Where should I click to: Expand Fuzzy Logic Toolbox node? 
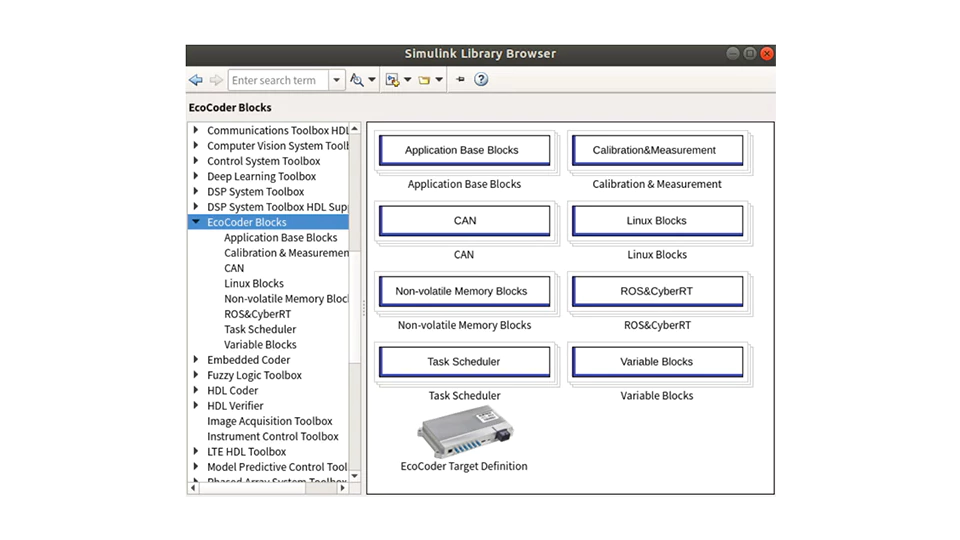pyautogui.click(x=196, y=375)
